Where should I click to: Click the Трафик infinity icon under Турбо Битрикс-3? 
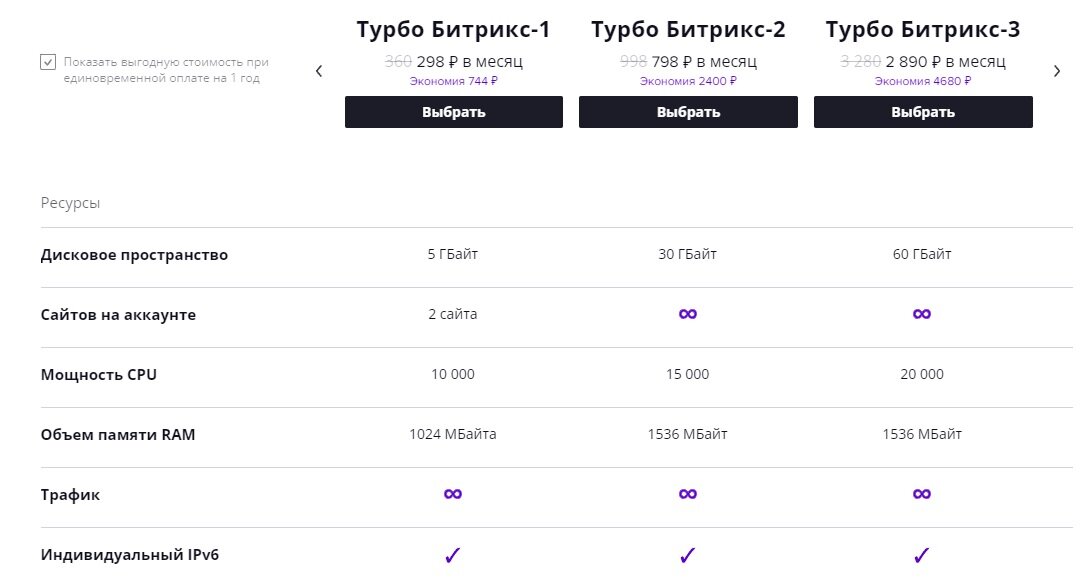922,494
